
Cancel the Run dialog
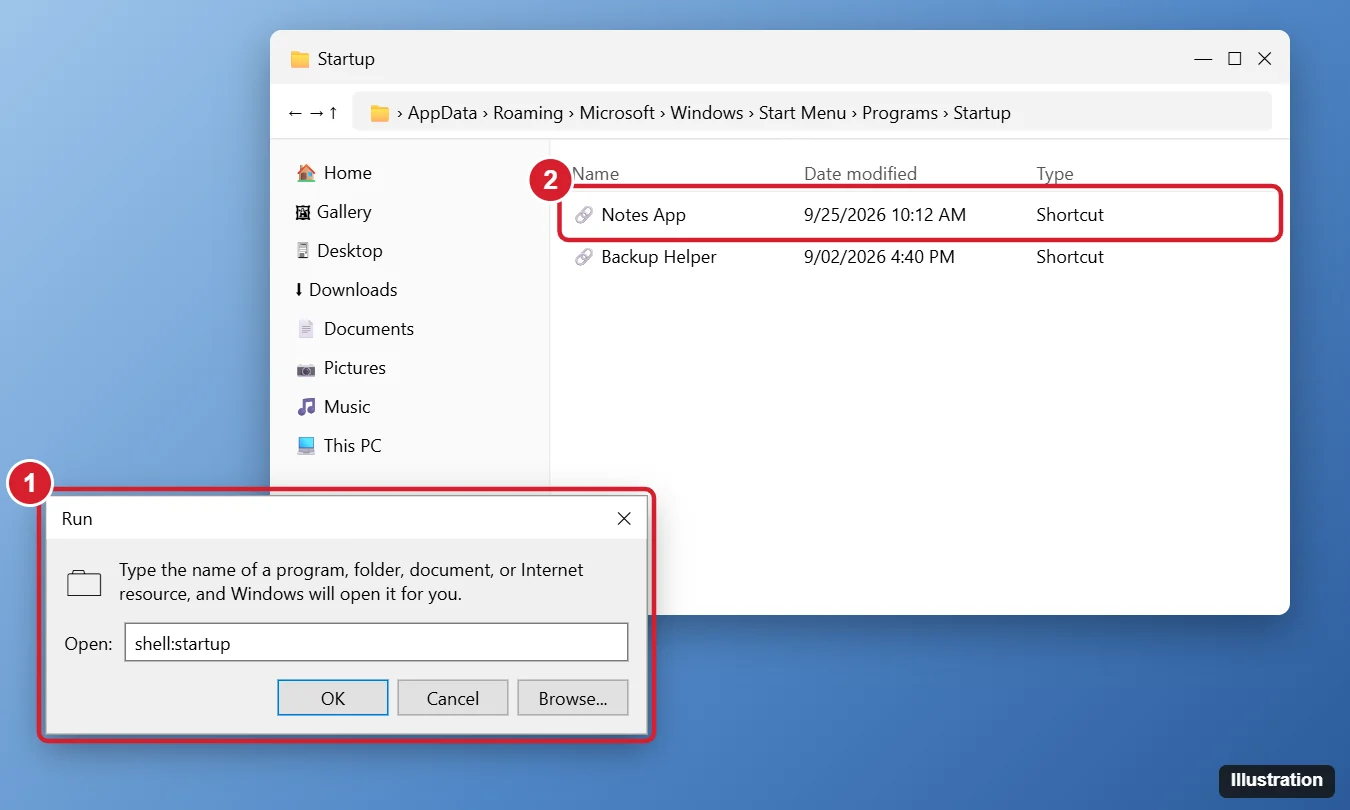pyautogui.click(x=453, y=698)
